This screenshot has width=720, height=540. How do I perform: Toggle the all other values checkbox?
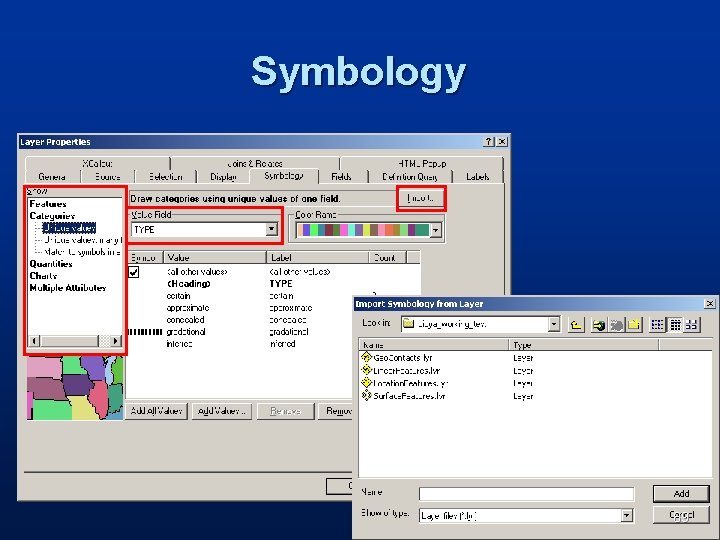[134, 272]
